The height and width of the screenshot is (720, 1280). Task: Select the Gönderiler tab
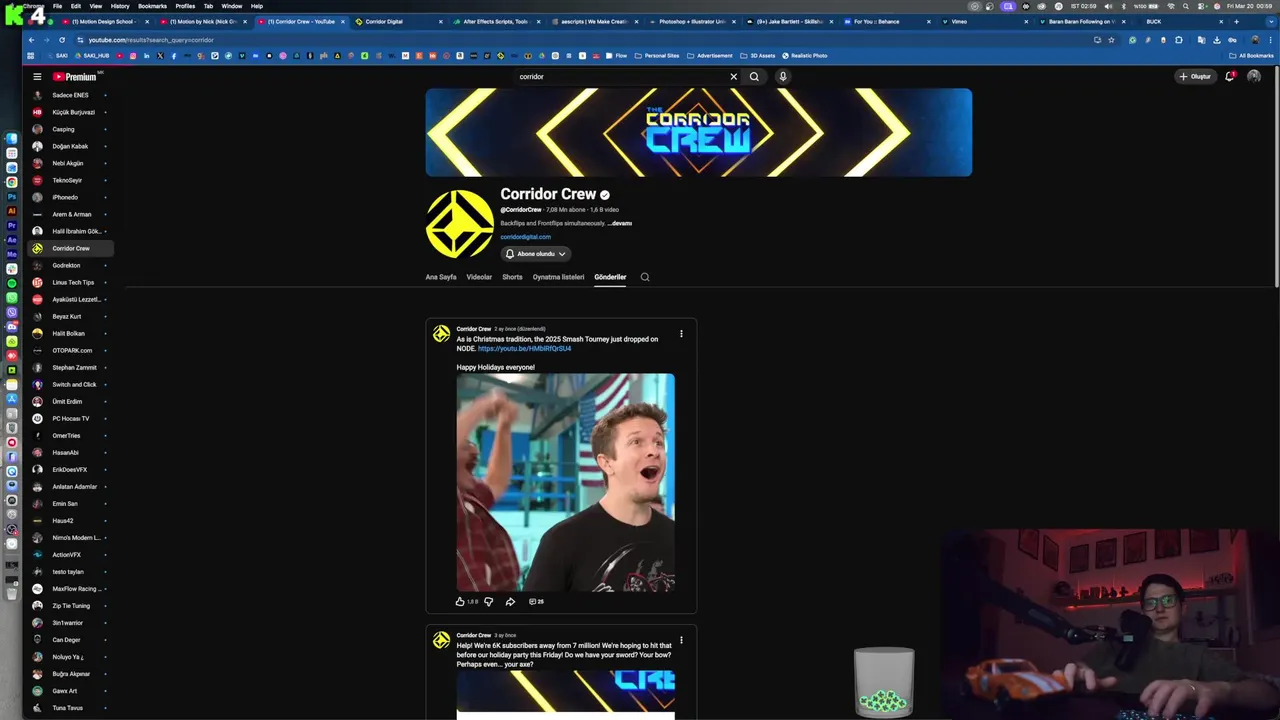click(610, 277)
